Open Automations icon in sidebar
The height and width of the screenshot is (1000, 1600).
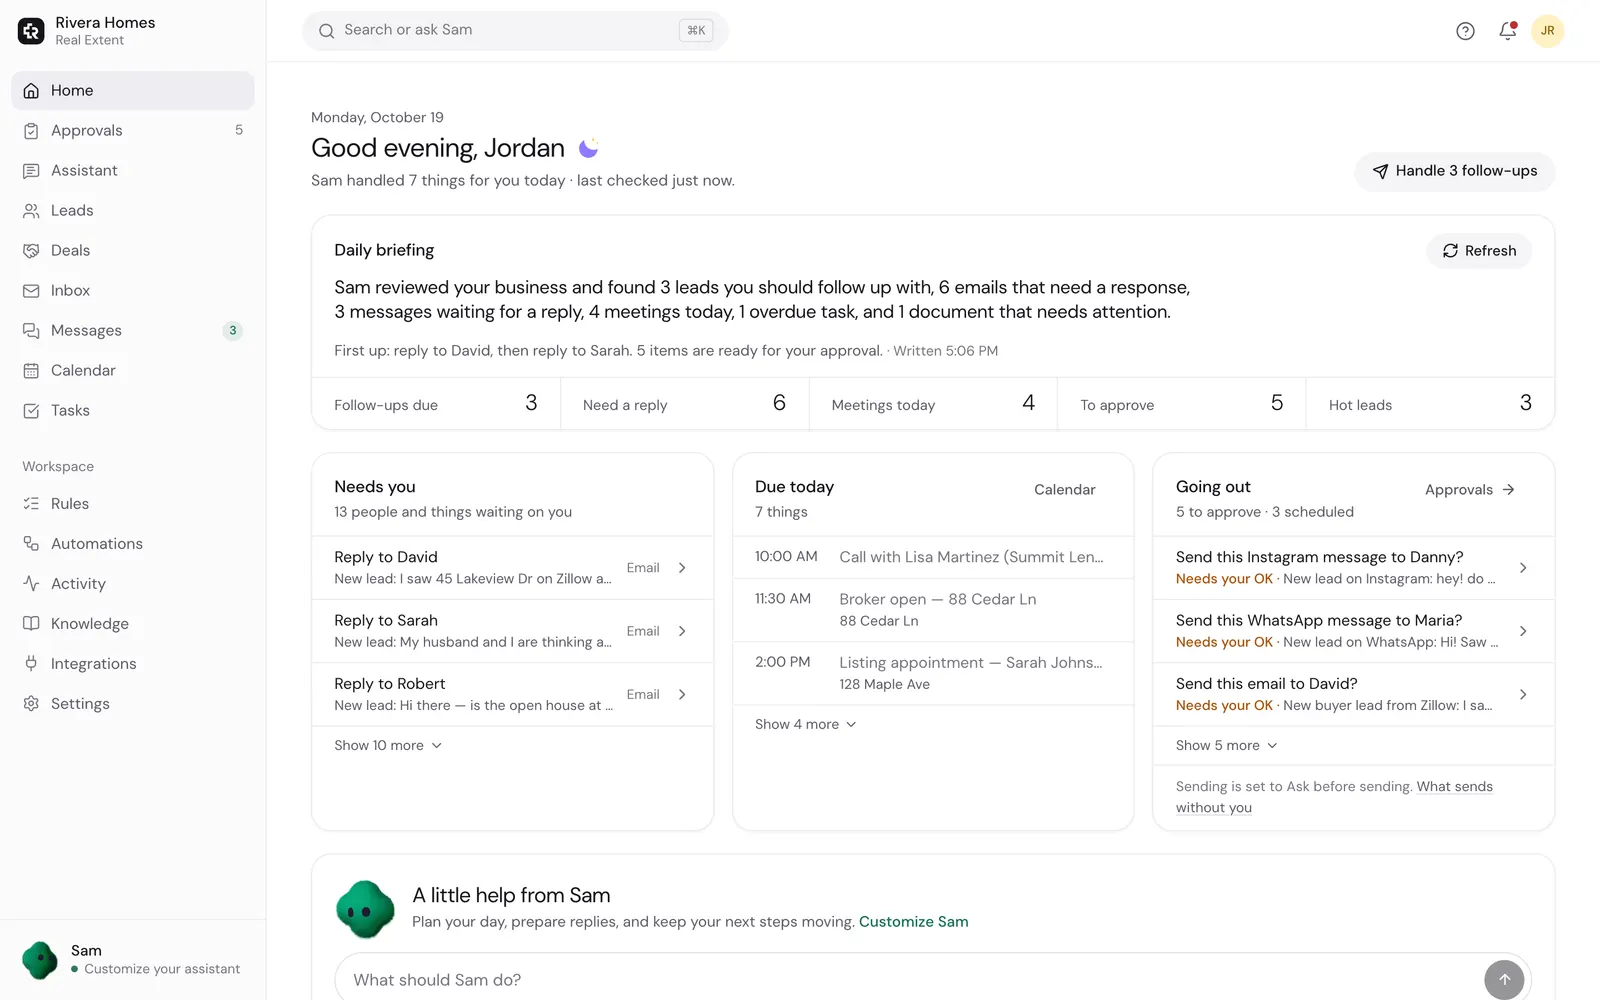point(31,544)
